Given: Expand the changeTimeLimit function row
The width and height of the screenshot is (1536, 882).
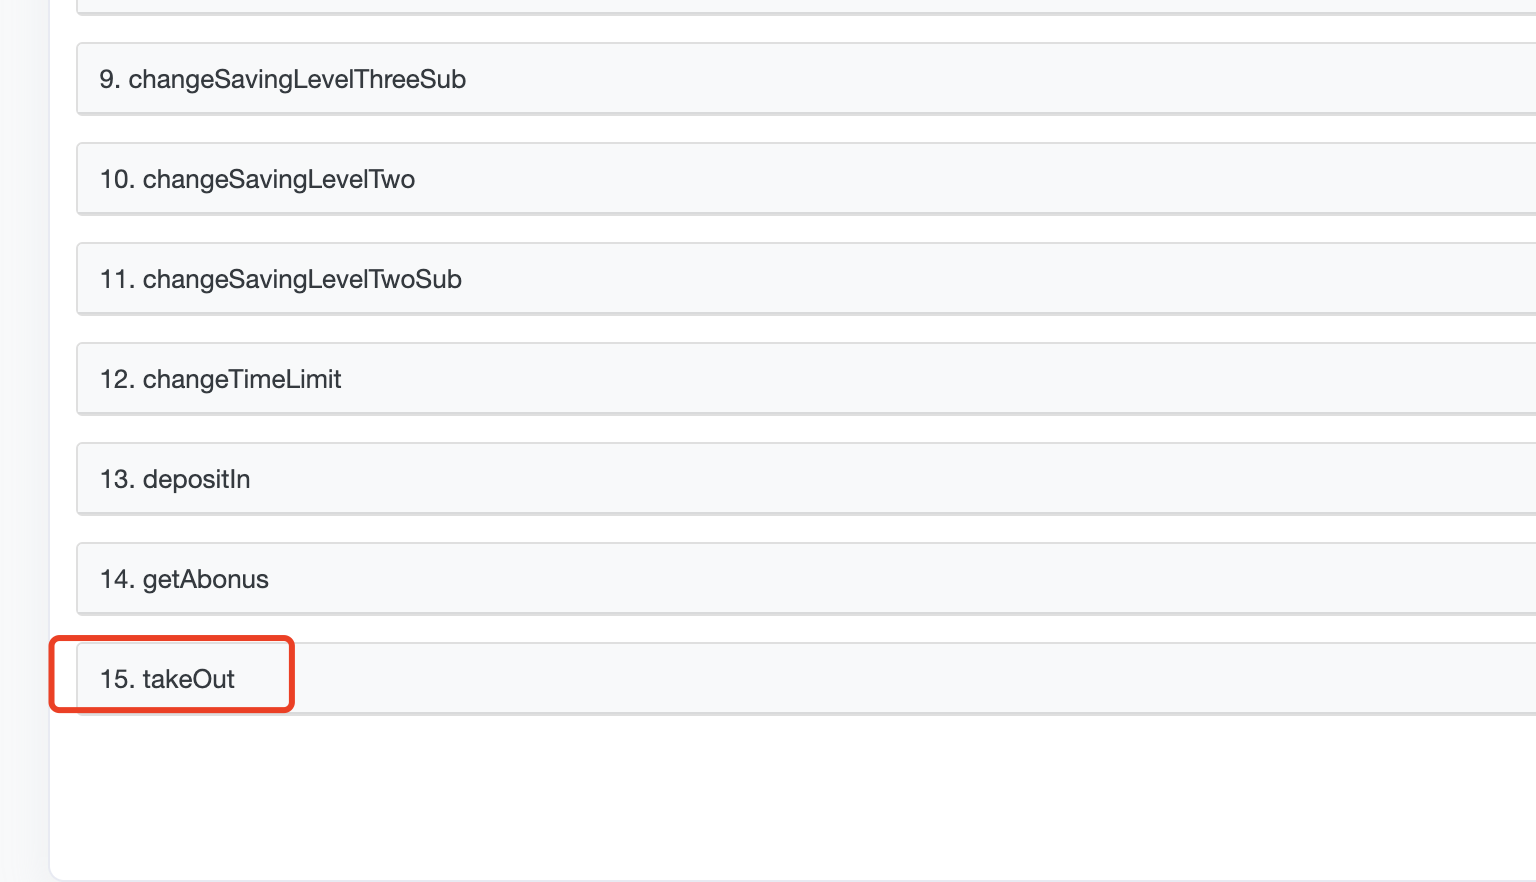Looking at the screenshot, I should coord(800,379).
